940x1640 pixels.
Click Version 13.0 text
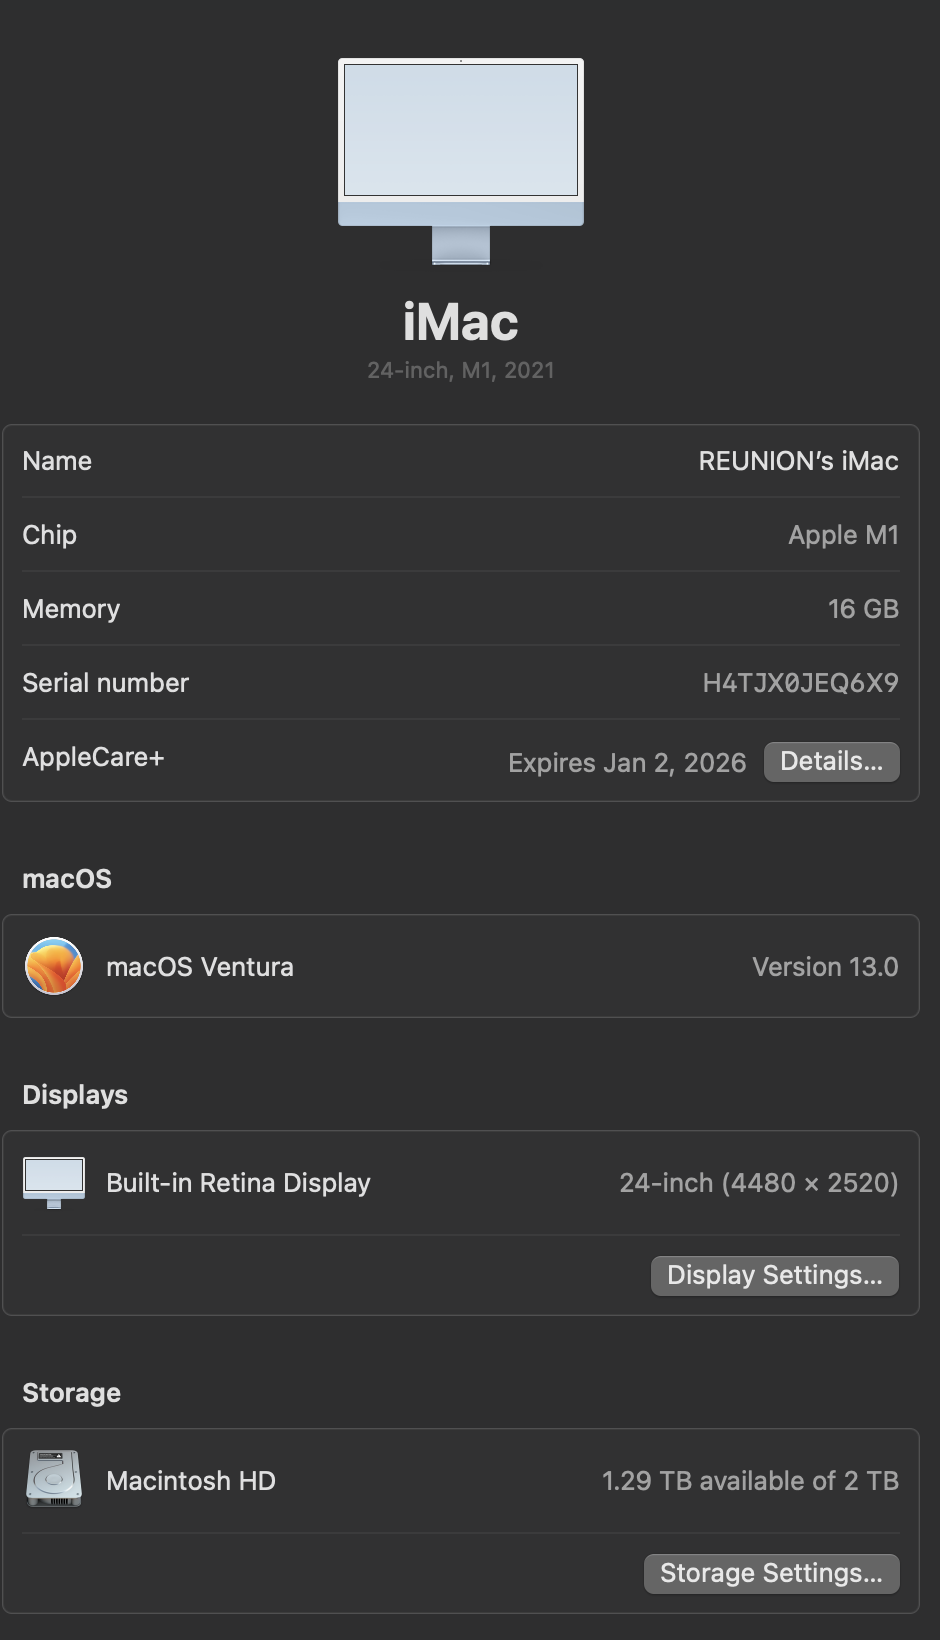pyautogui.click(x=825, y=967)
